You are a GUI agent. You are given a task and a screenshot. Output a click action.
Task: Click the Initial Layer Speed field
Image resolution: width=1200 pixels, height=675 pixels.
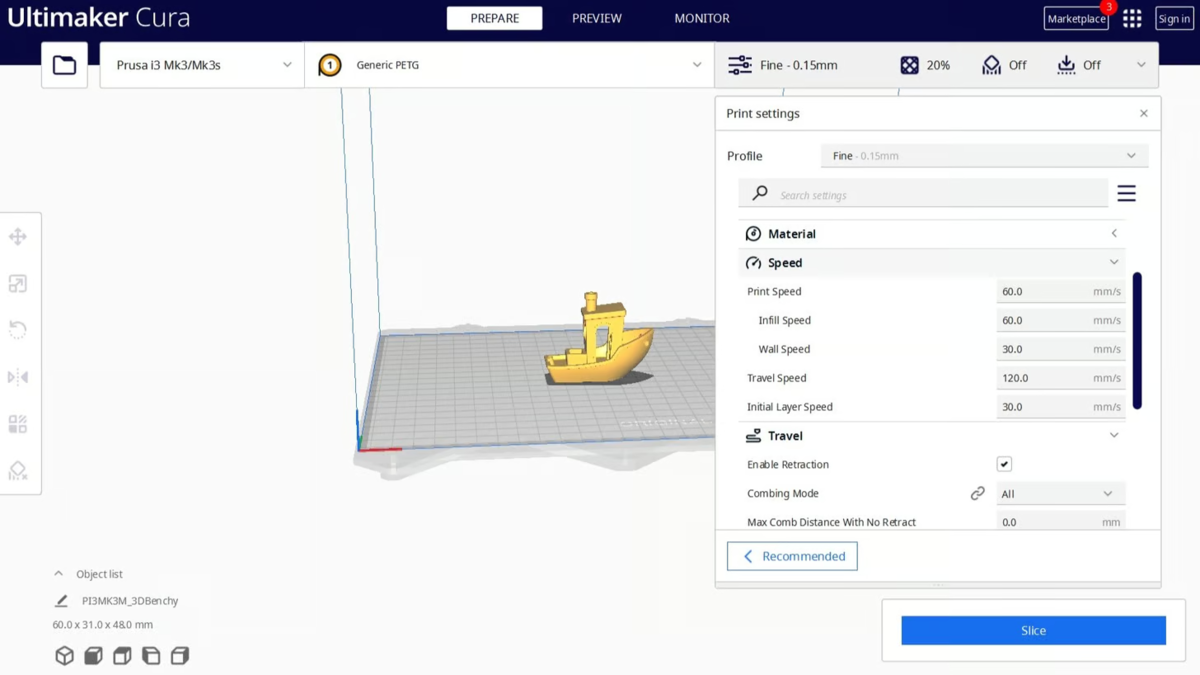(1060, 407)
